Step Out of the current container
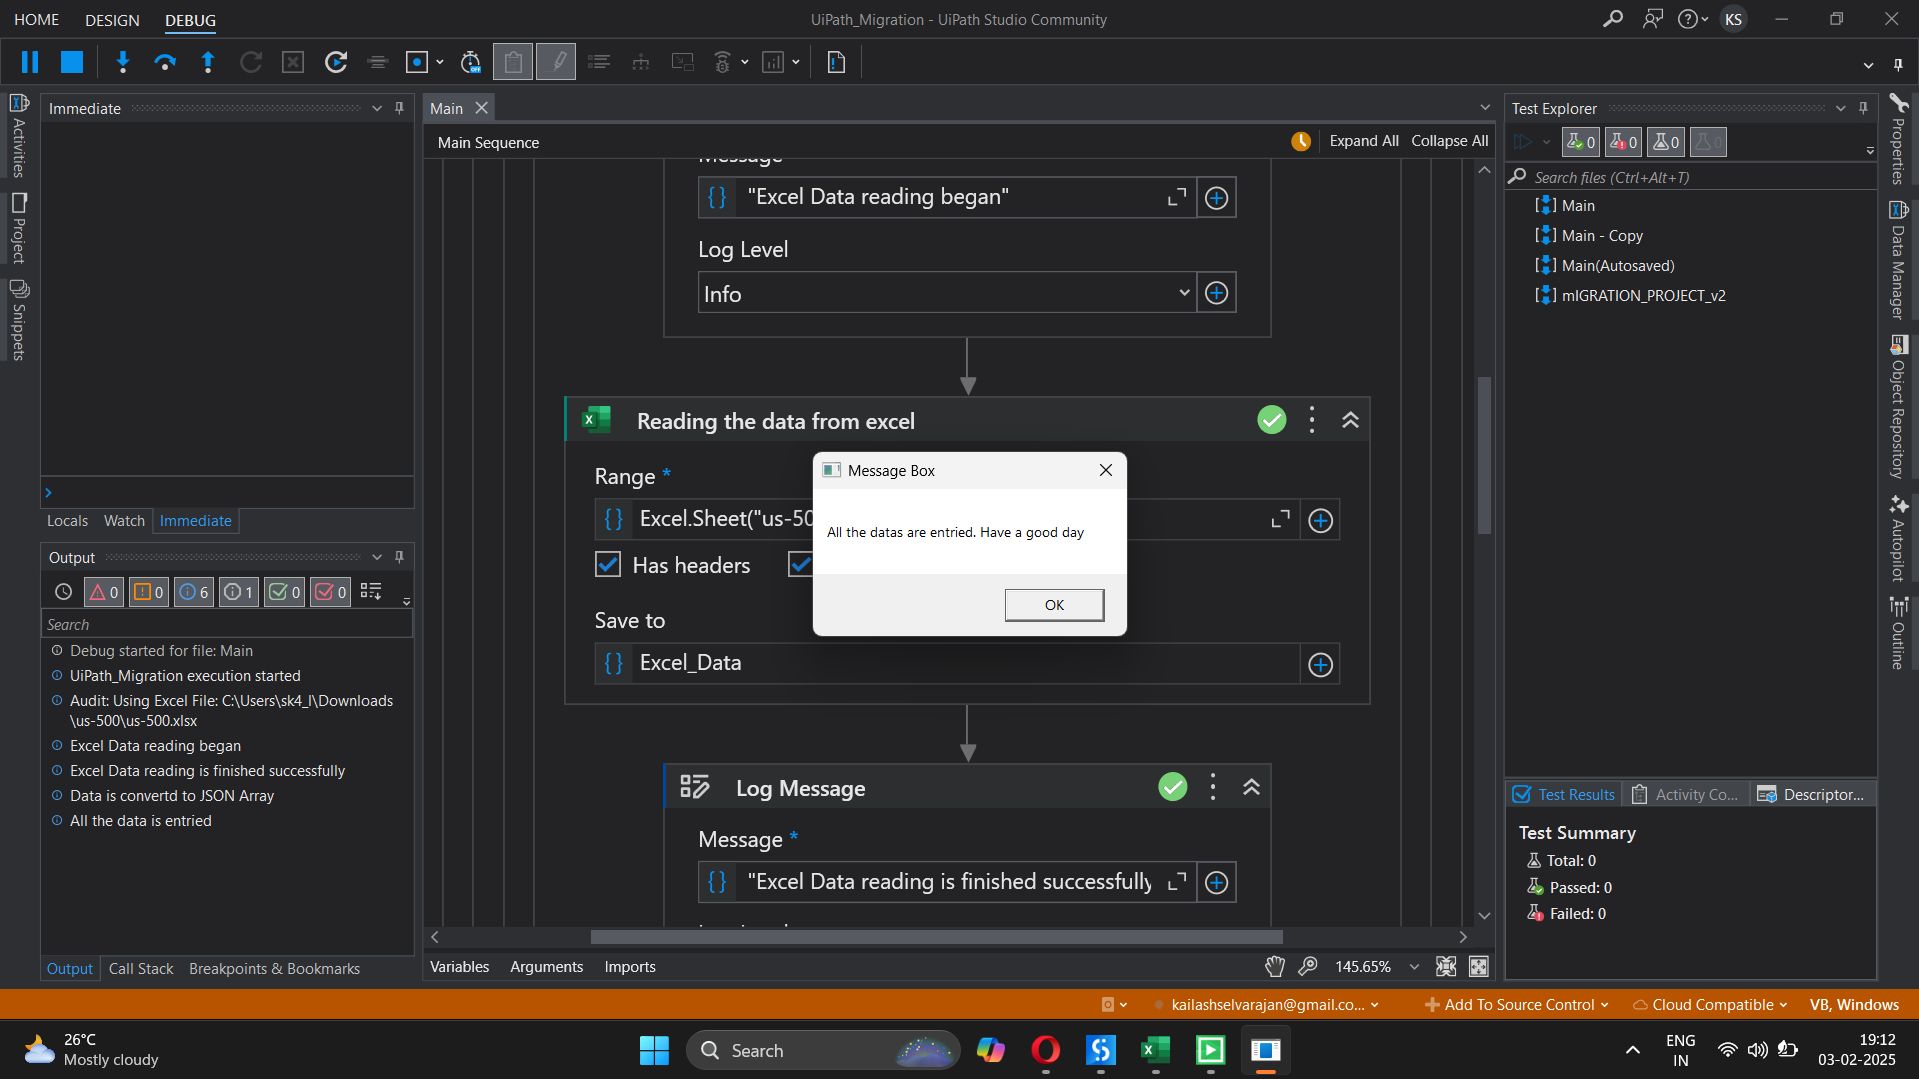This screenshot has width=1919, height=1079. (208, 62)
